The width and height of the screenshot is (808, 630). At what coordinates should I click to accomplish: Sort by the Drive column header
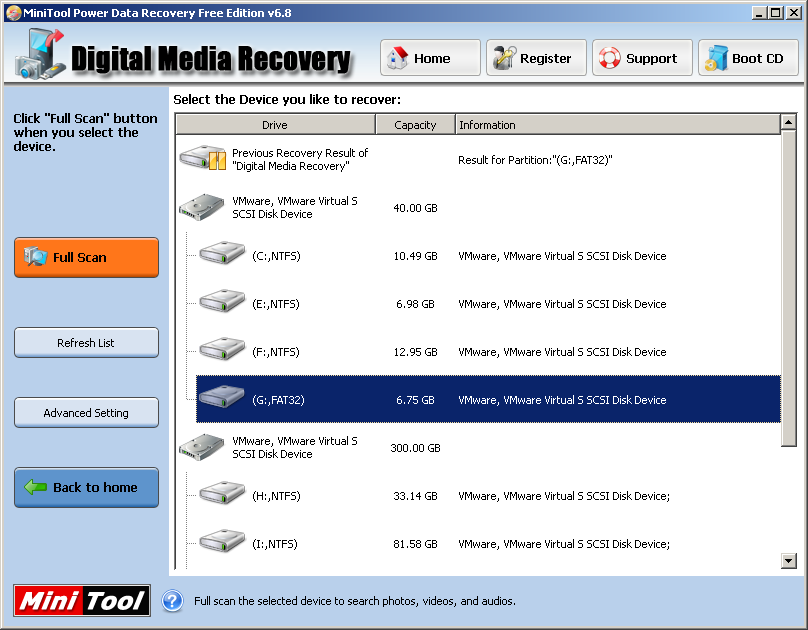275,125
